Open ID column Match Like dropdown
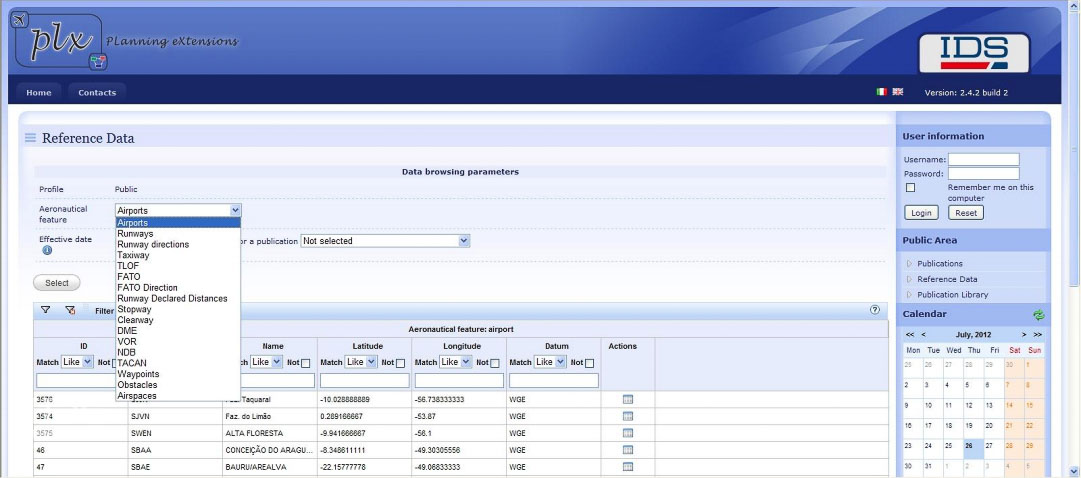1081x478 pixels. (x=77, y=361)
